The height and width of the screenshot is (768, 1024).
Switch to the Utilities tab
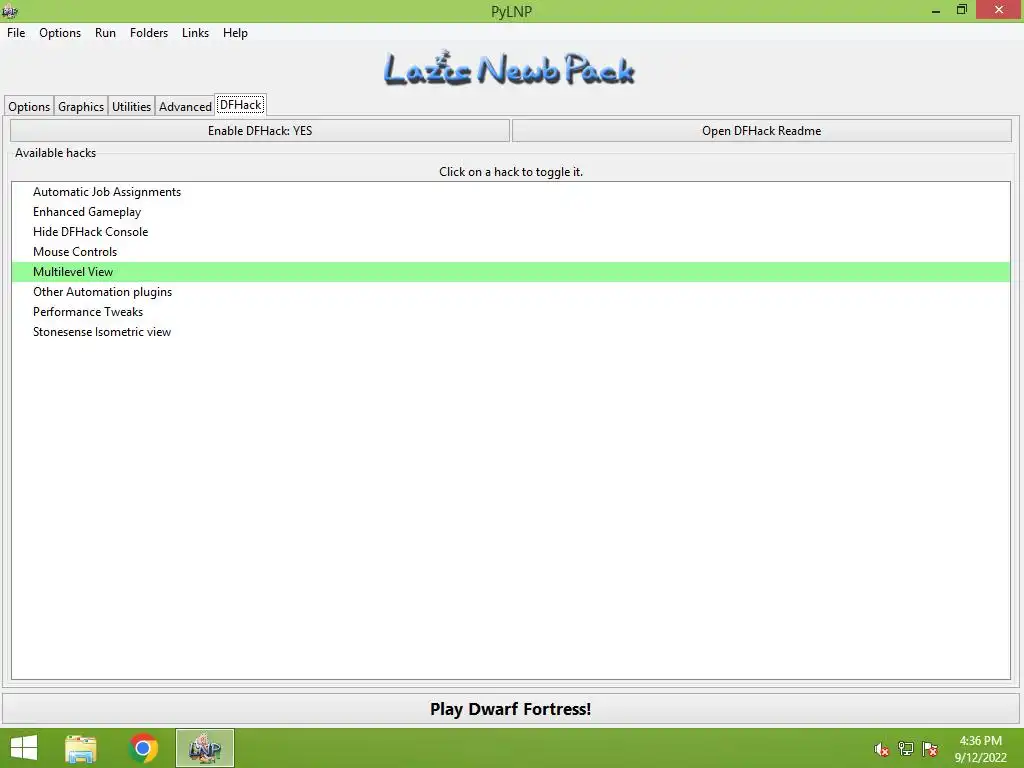[x=131, y=106]
